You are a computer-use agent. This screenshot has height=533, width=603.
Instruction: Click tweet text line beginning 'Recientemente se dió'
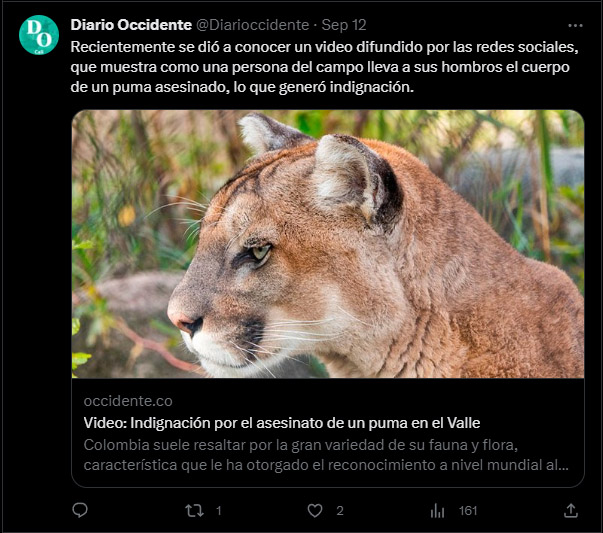325,47
